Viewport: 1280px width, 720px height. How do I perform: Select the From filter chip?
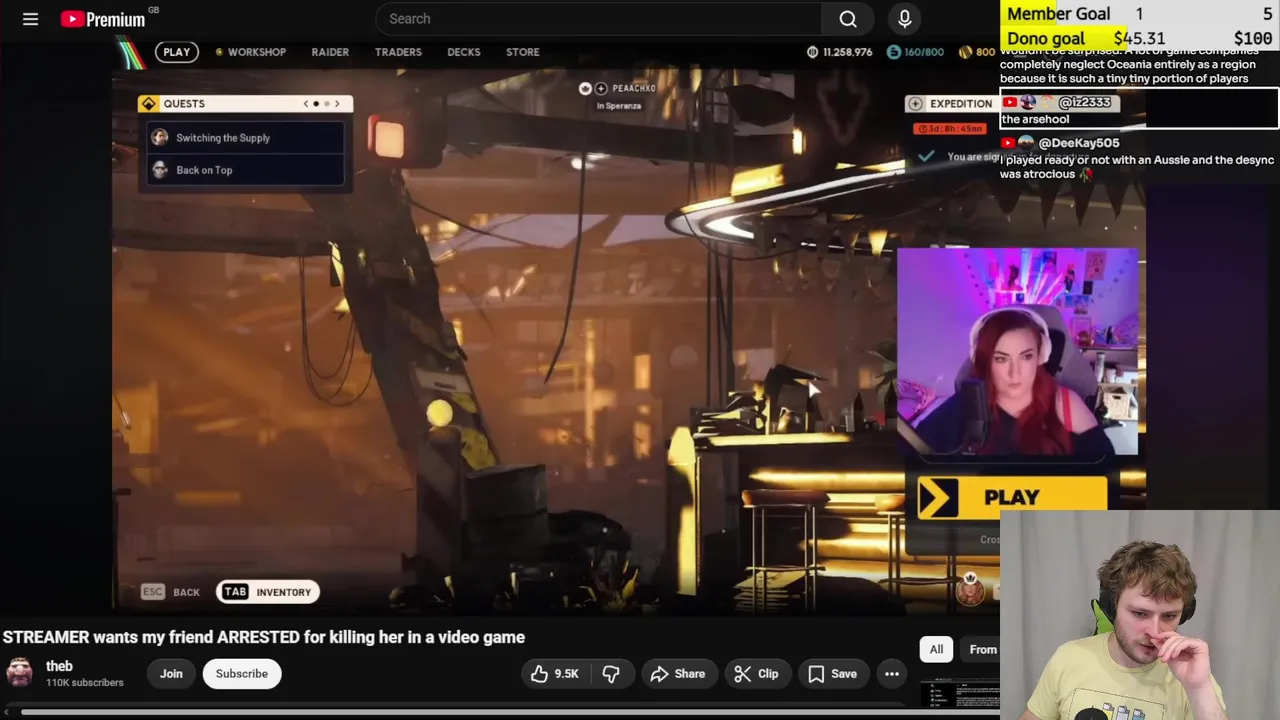pos(981,650)
